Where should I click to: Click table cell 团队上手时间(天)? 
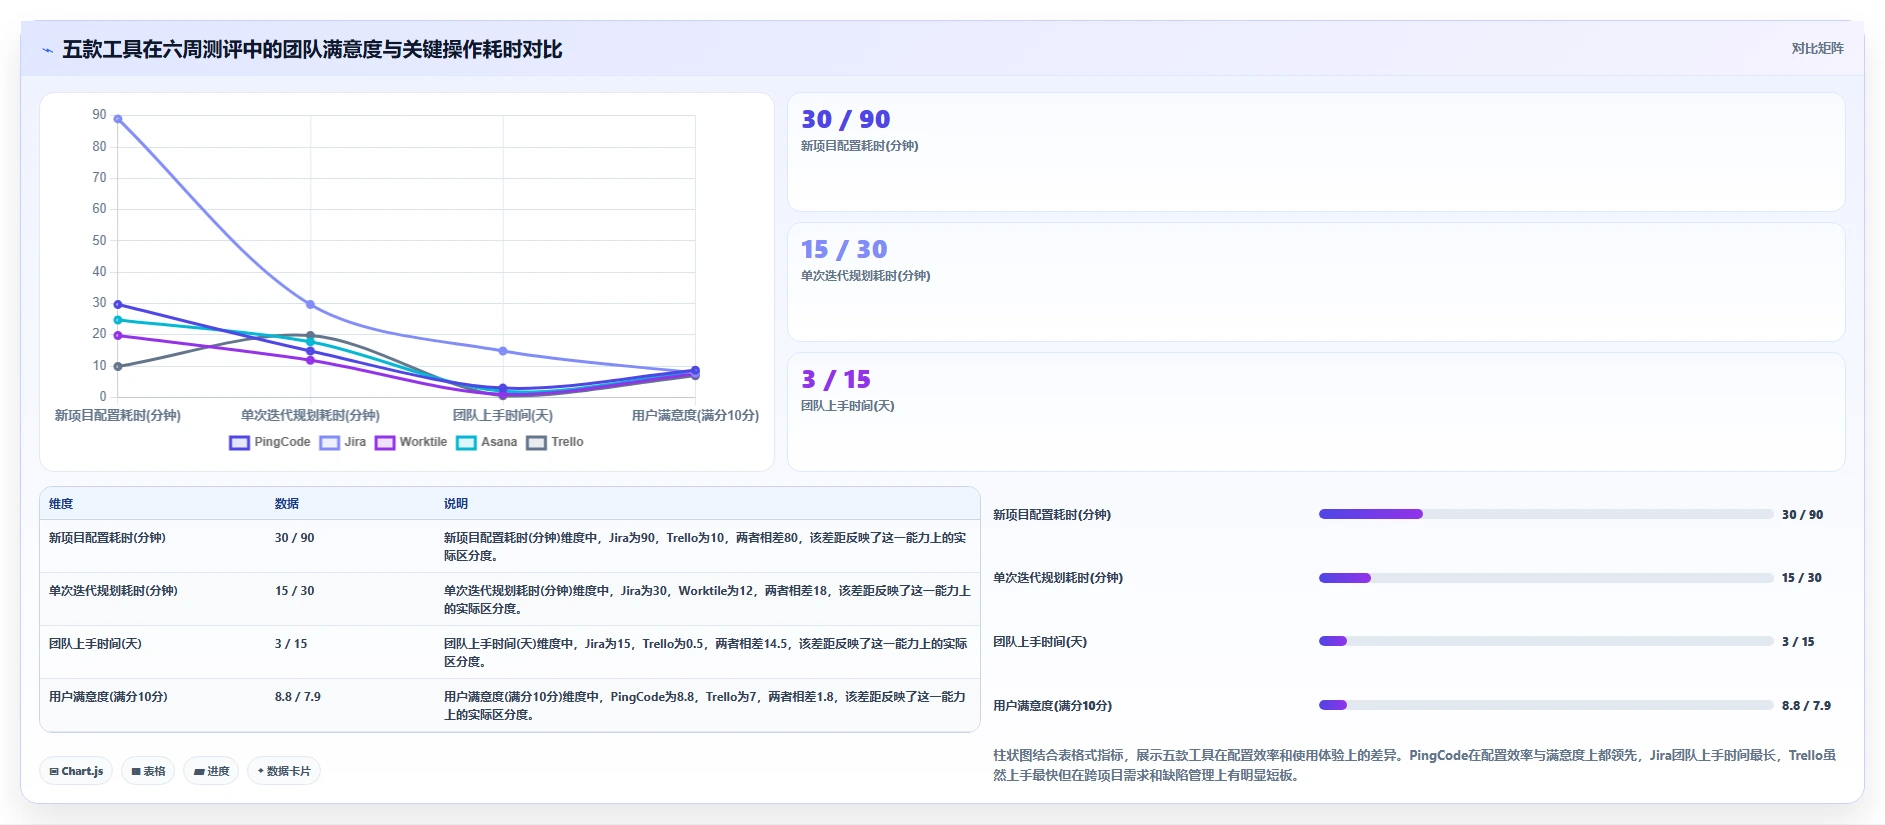coord(95,644)
